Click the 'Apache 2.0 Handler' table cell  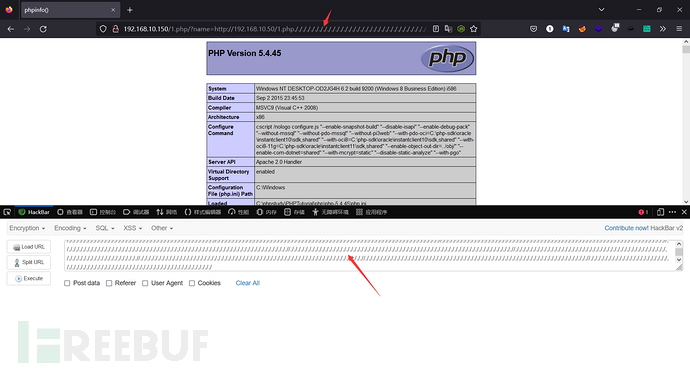[365, 162]
